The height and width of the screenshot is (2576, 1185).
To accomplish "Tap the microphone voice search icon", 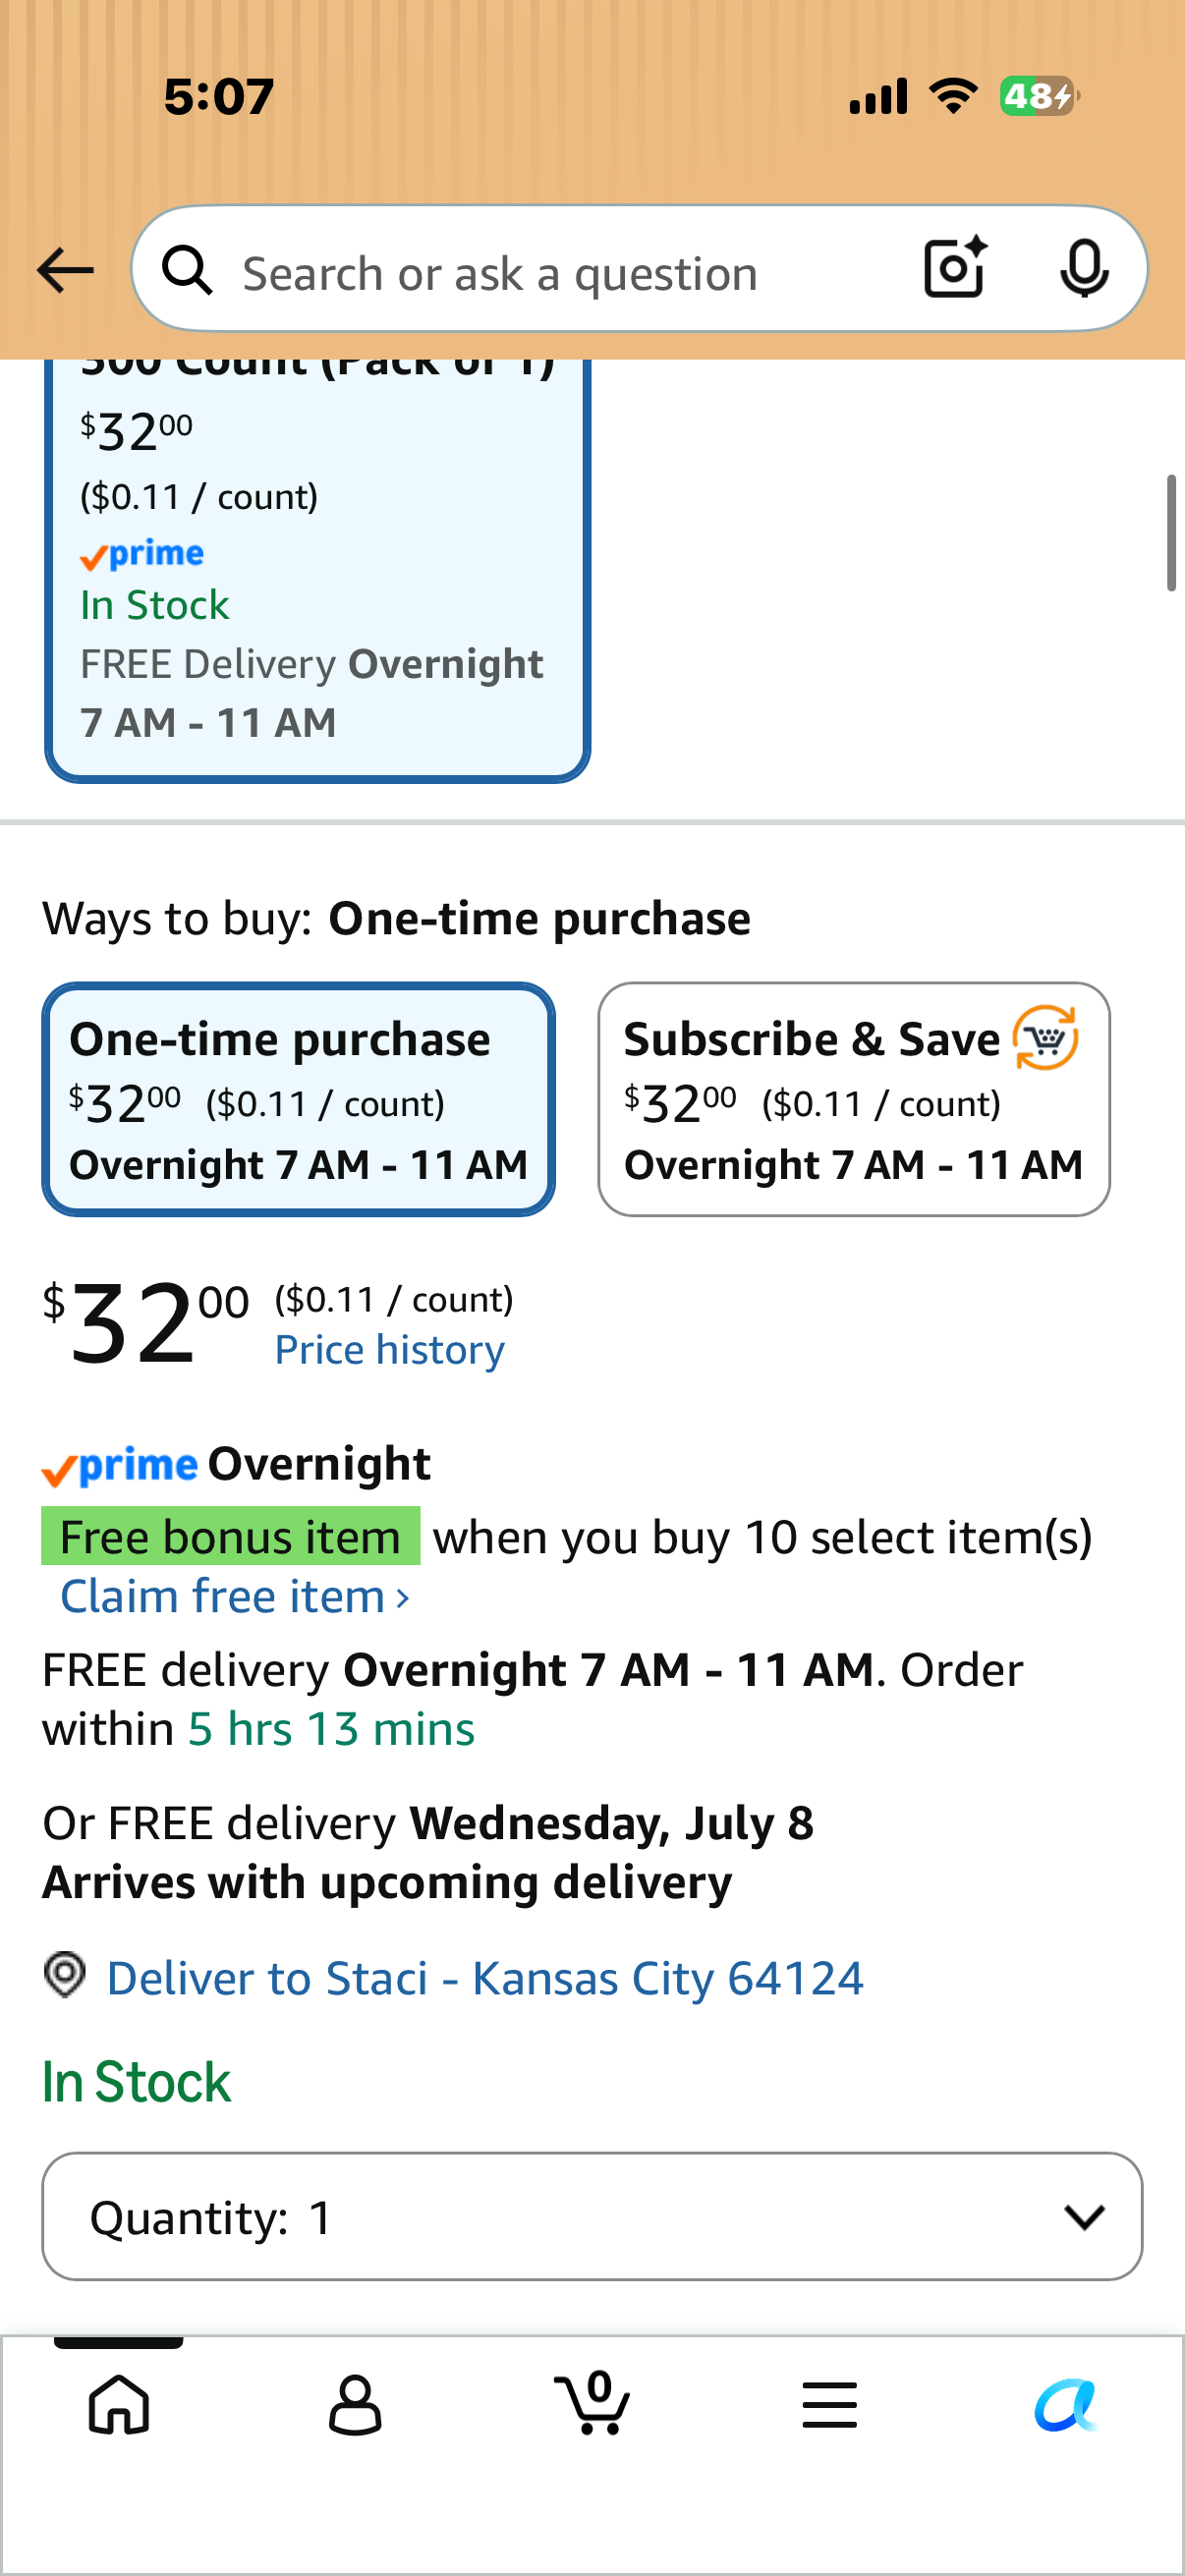I will click(1084, 268).
